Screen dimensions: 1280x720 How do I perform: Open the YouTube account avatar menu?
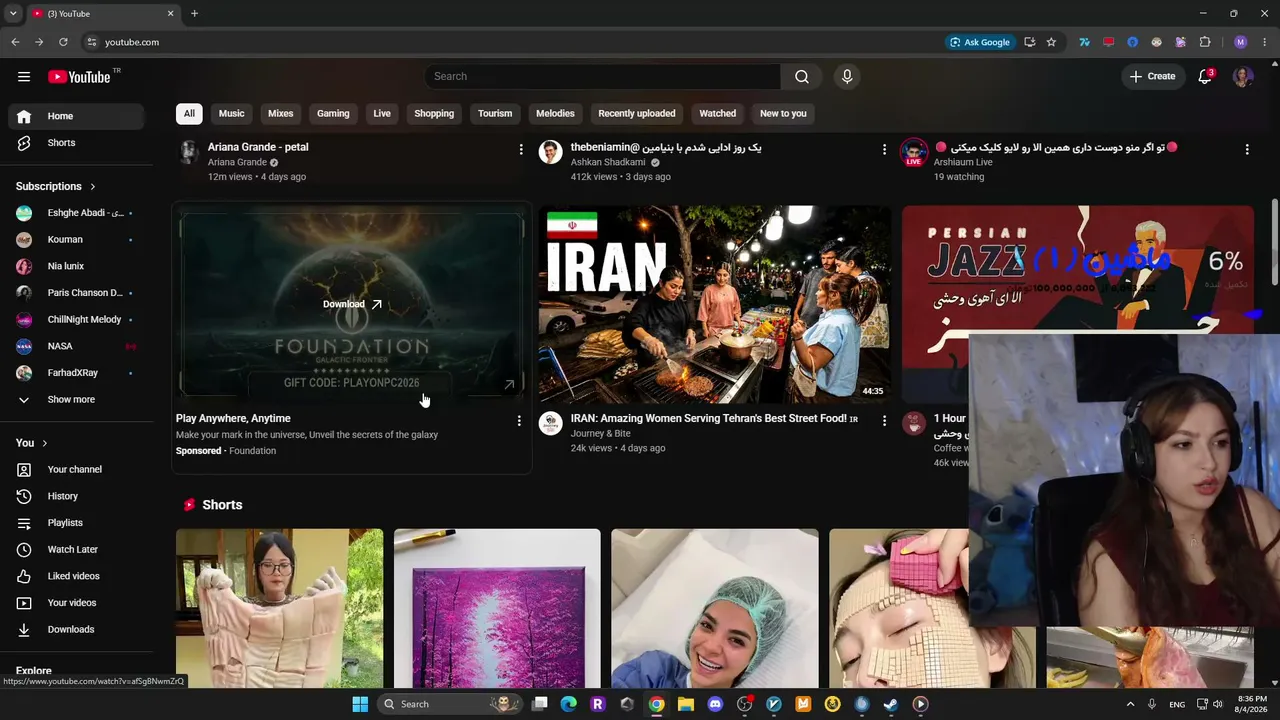coord(1243,77)
